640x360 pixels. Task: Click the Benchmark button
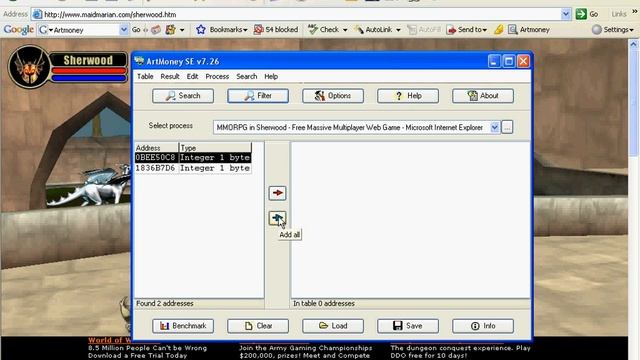point(183,326)
